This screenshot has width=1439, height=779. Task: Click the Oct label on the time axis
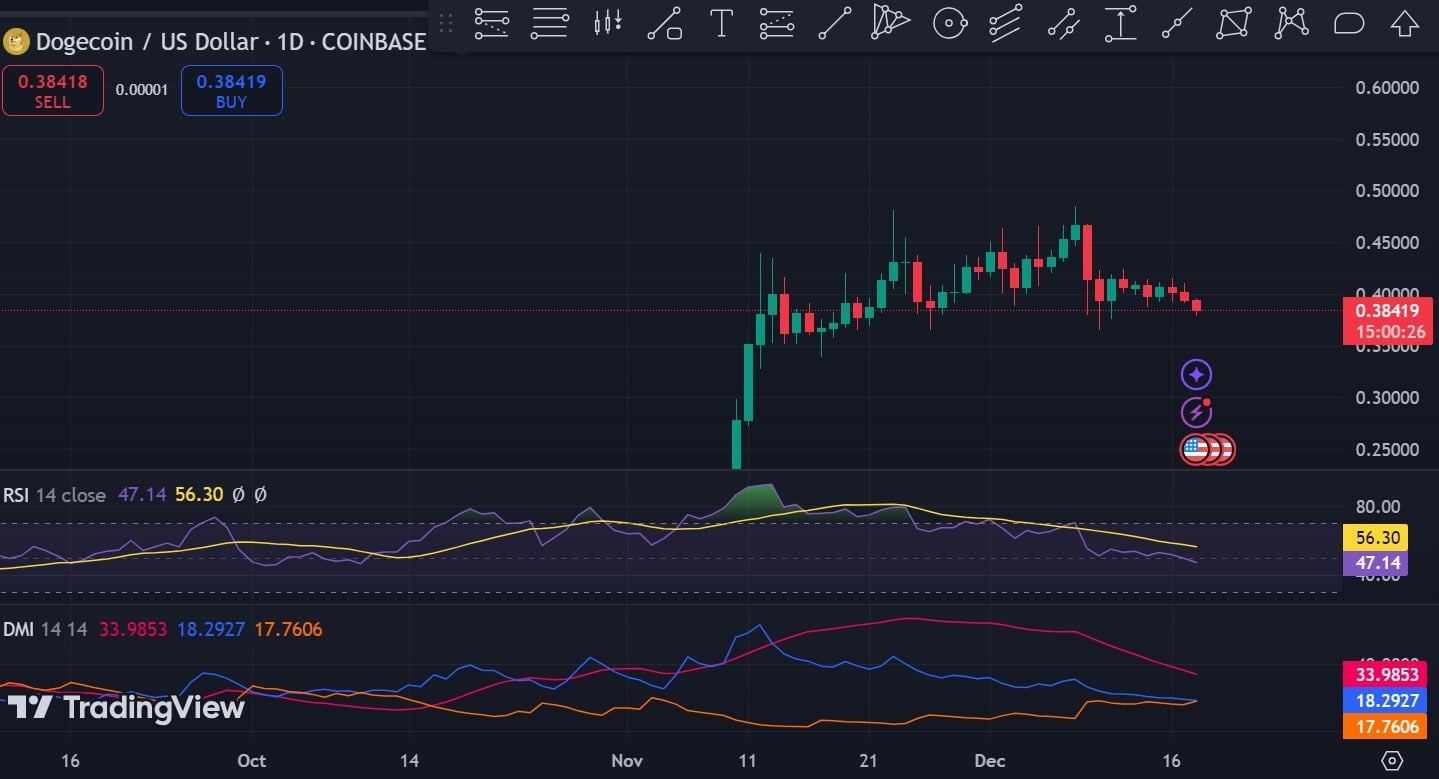click(252, 761)
